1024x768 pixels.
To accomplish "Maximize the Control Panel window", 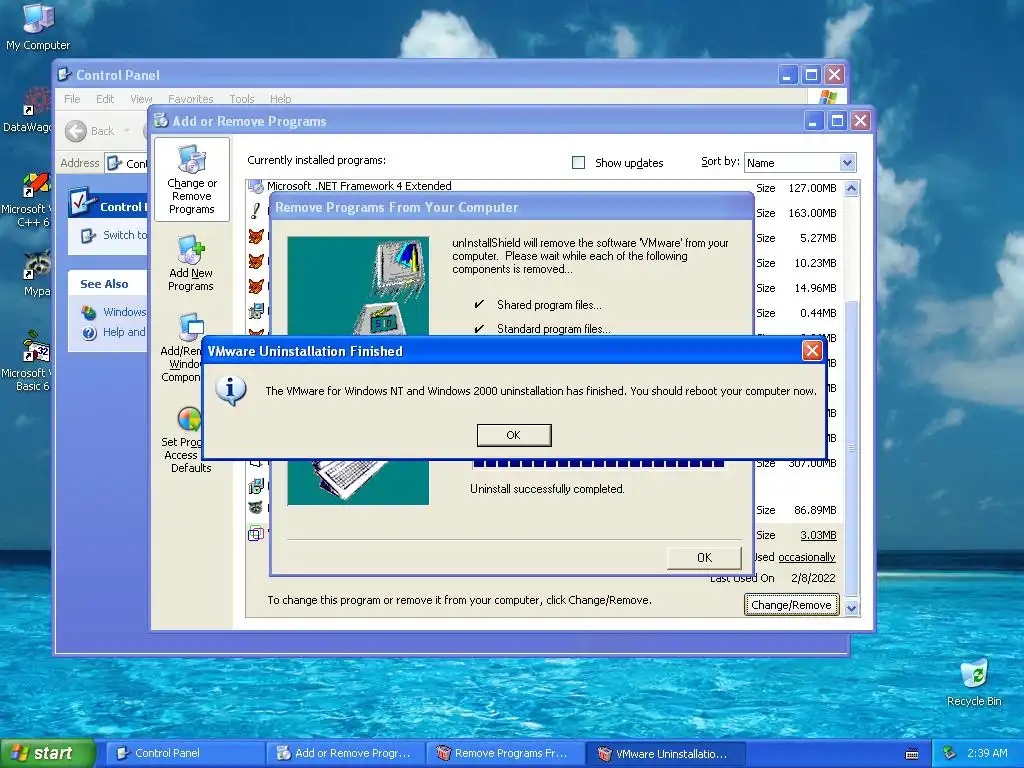I will 811,74.
